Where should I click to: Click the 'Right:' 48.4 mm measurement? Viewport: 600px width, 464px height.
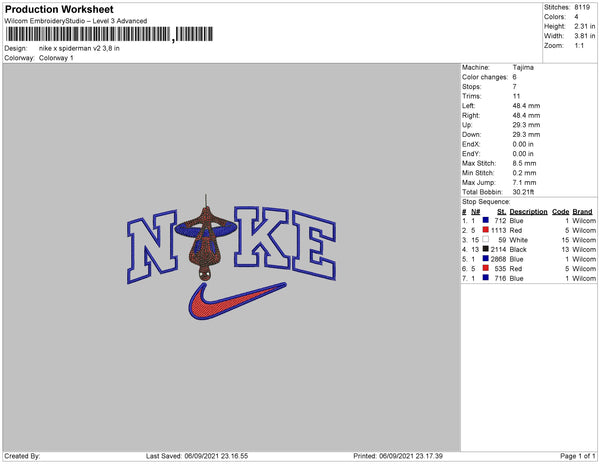[527, 115]
